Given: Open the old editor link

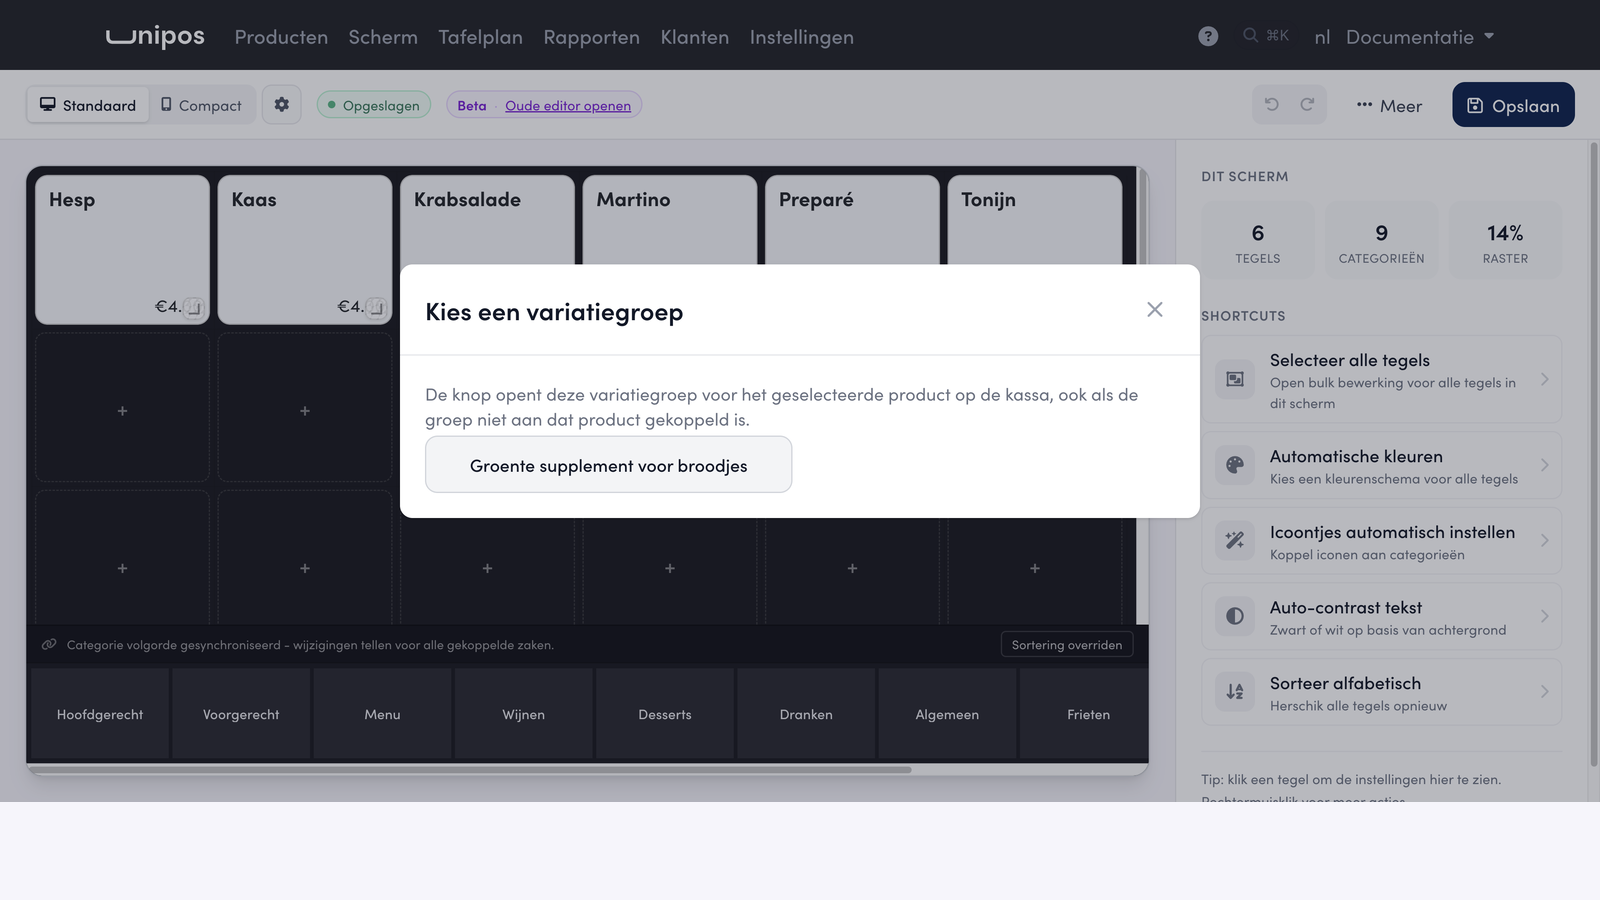Looking at the screenshot, I should (x=568, y=106).
